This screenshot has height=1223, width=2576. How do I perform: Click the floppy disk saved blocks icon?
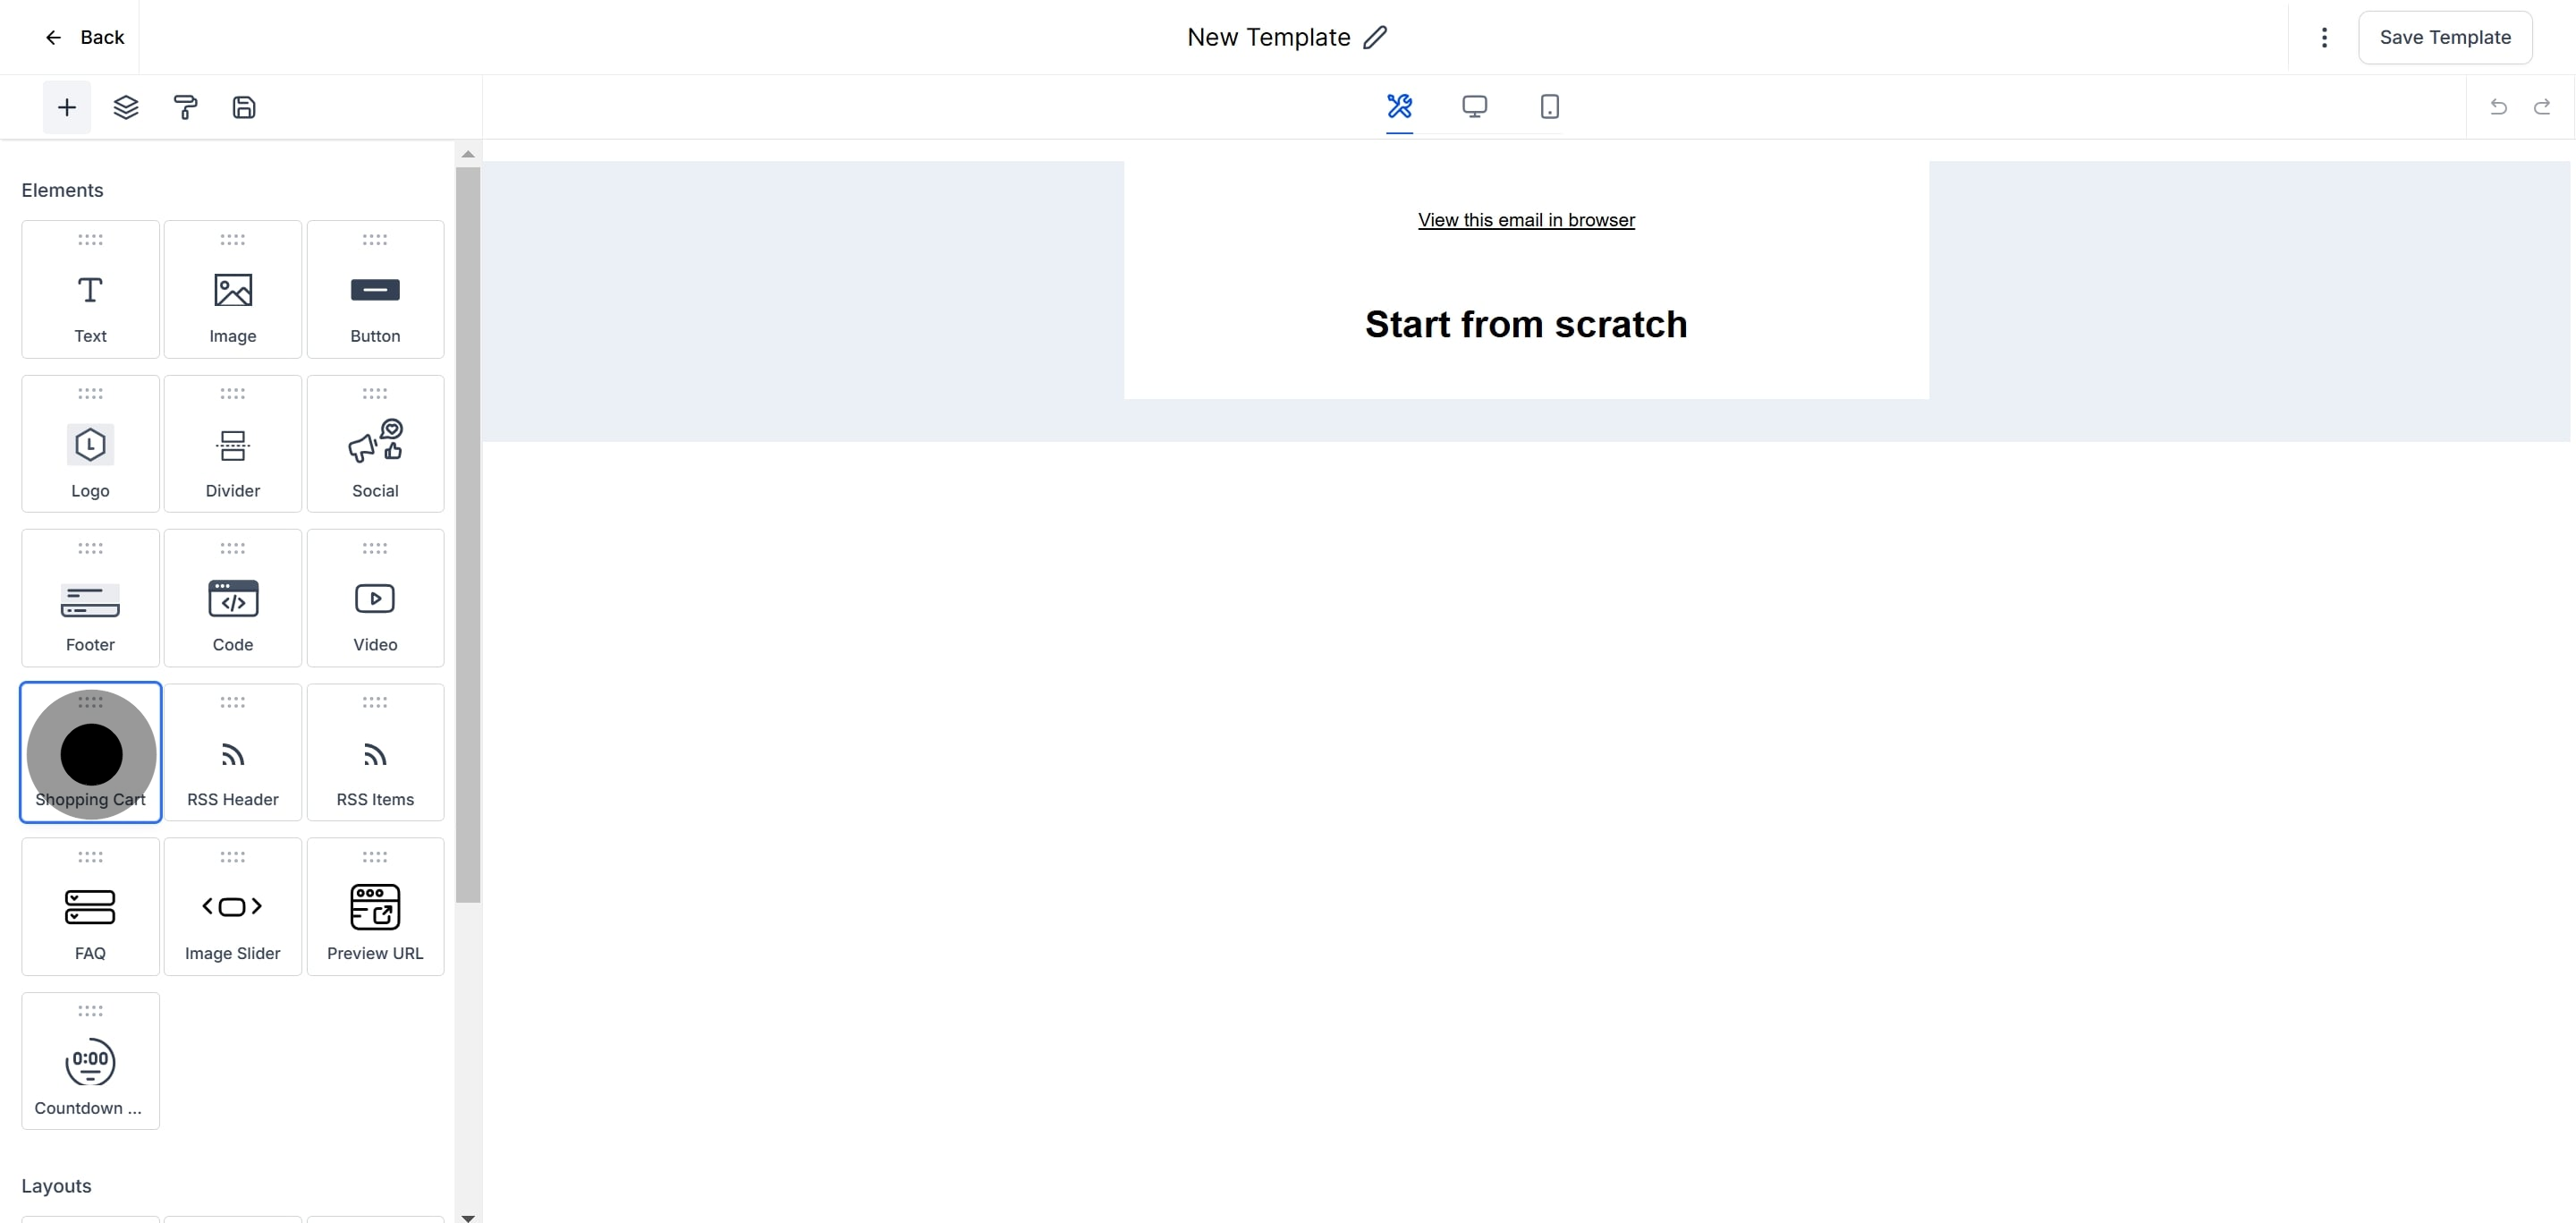pyautogui.click(x=244, y=107)
